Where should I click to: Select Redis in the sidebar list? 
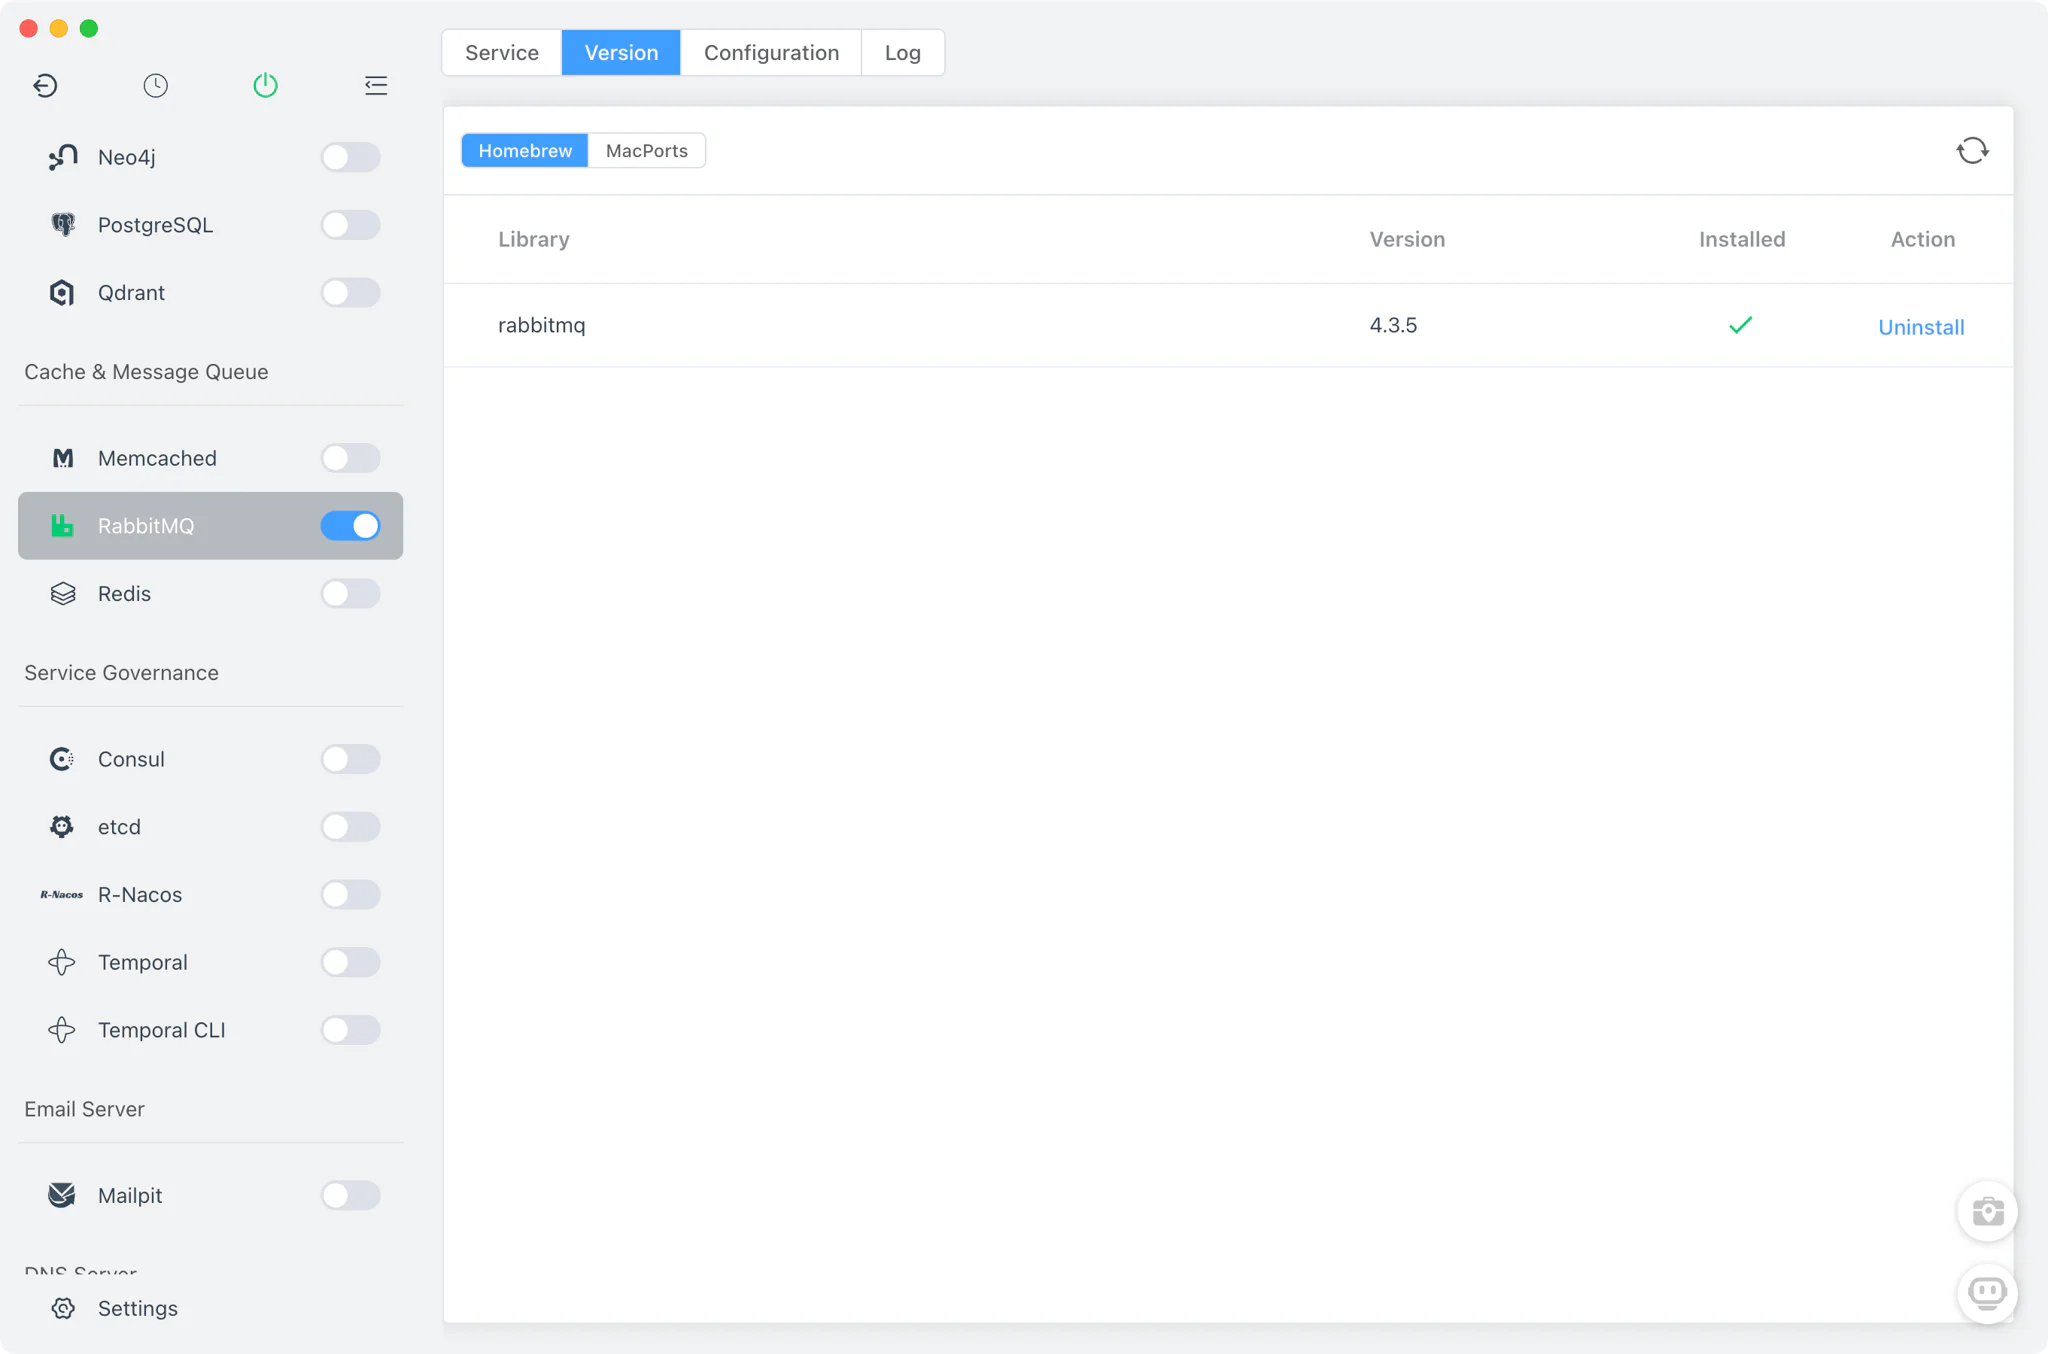pyautogui.click(x=210, y=594)
